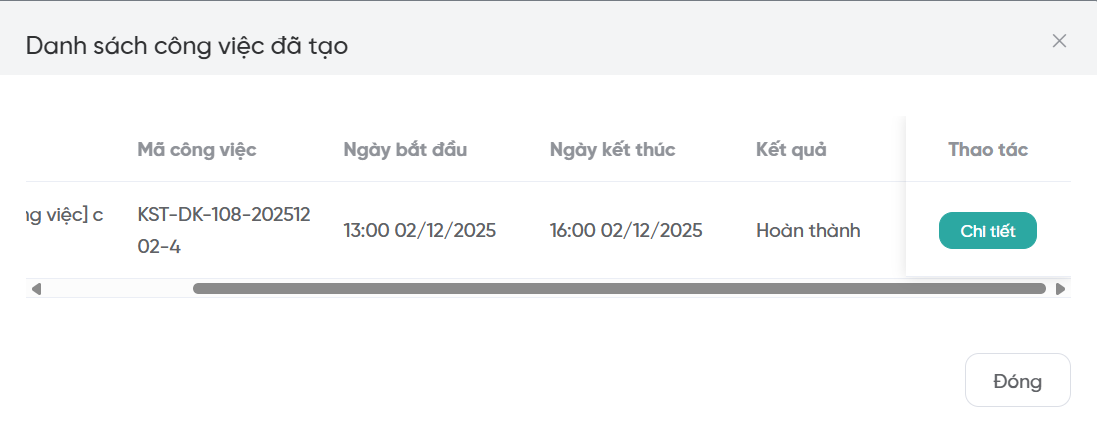Click the dialog title Danh sách công việc đã tạo
Image resolution: width=1097 pixels, height=432 pixels.
pos(187,45)
